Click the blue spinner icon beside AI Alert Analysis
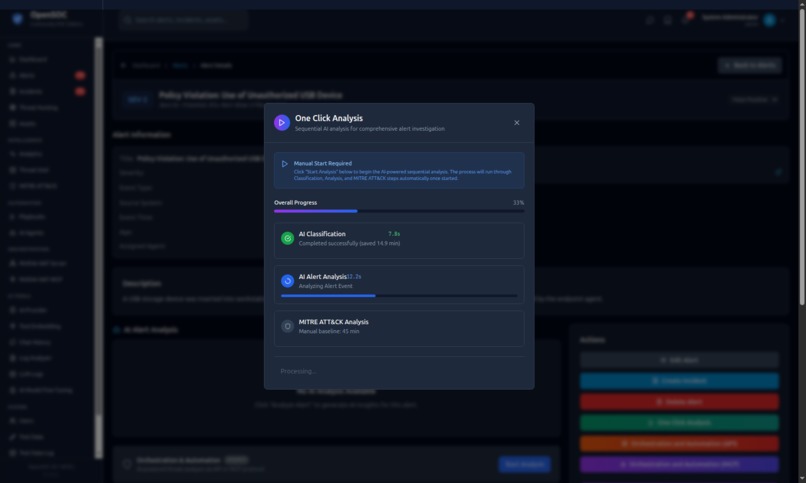Image resolution: width=806 pixels, height=483 pixels. coord(287,281)
